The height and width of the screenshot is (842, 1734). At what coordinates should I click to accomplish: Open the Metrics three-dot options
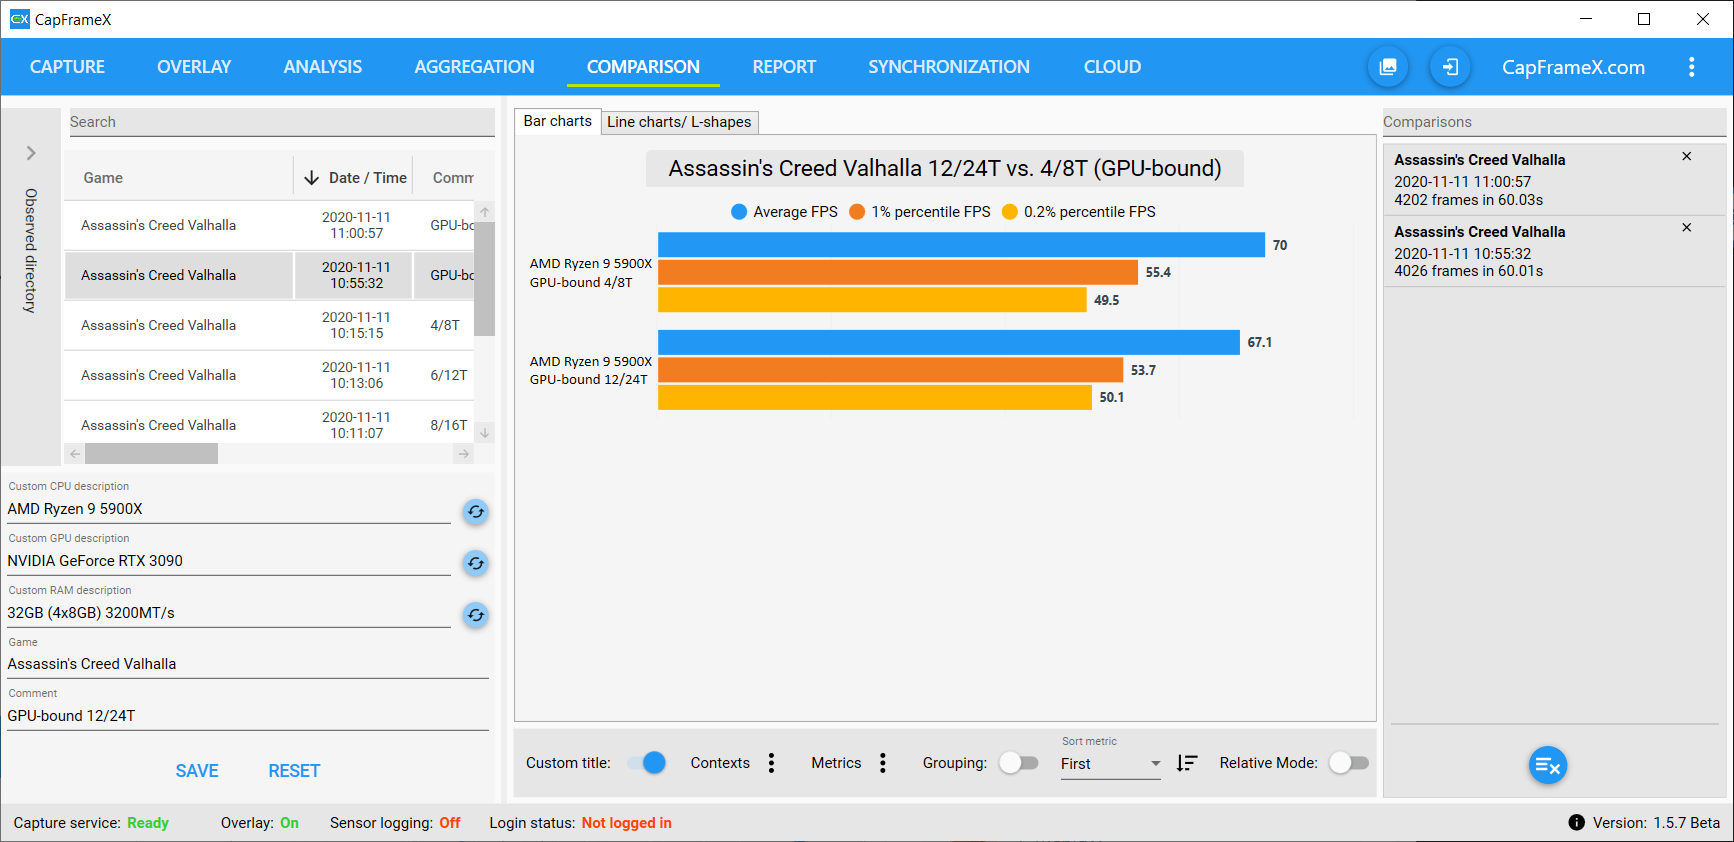tap(882, 763)
